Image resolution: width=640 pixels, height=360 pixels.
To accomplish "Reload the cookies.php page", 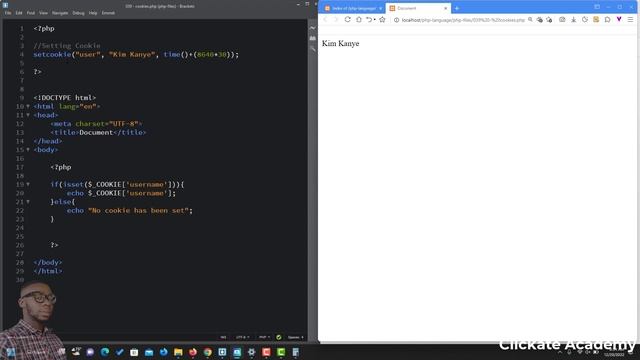I will (347, 20).
